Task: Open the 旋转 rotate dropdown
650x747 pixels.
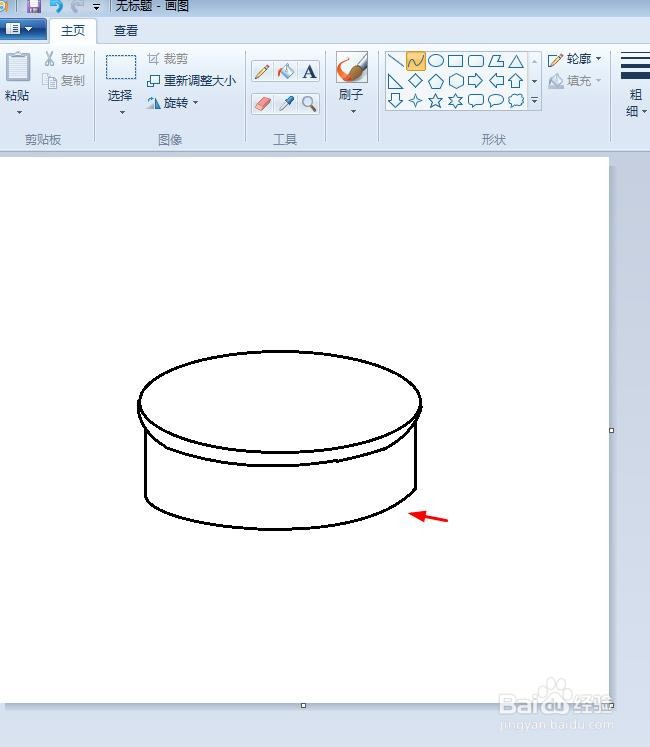Action: (173, 102)
